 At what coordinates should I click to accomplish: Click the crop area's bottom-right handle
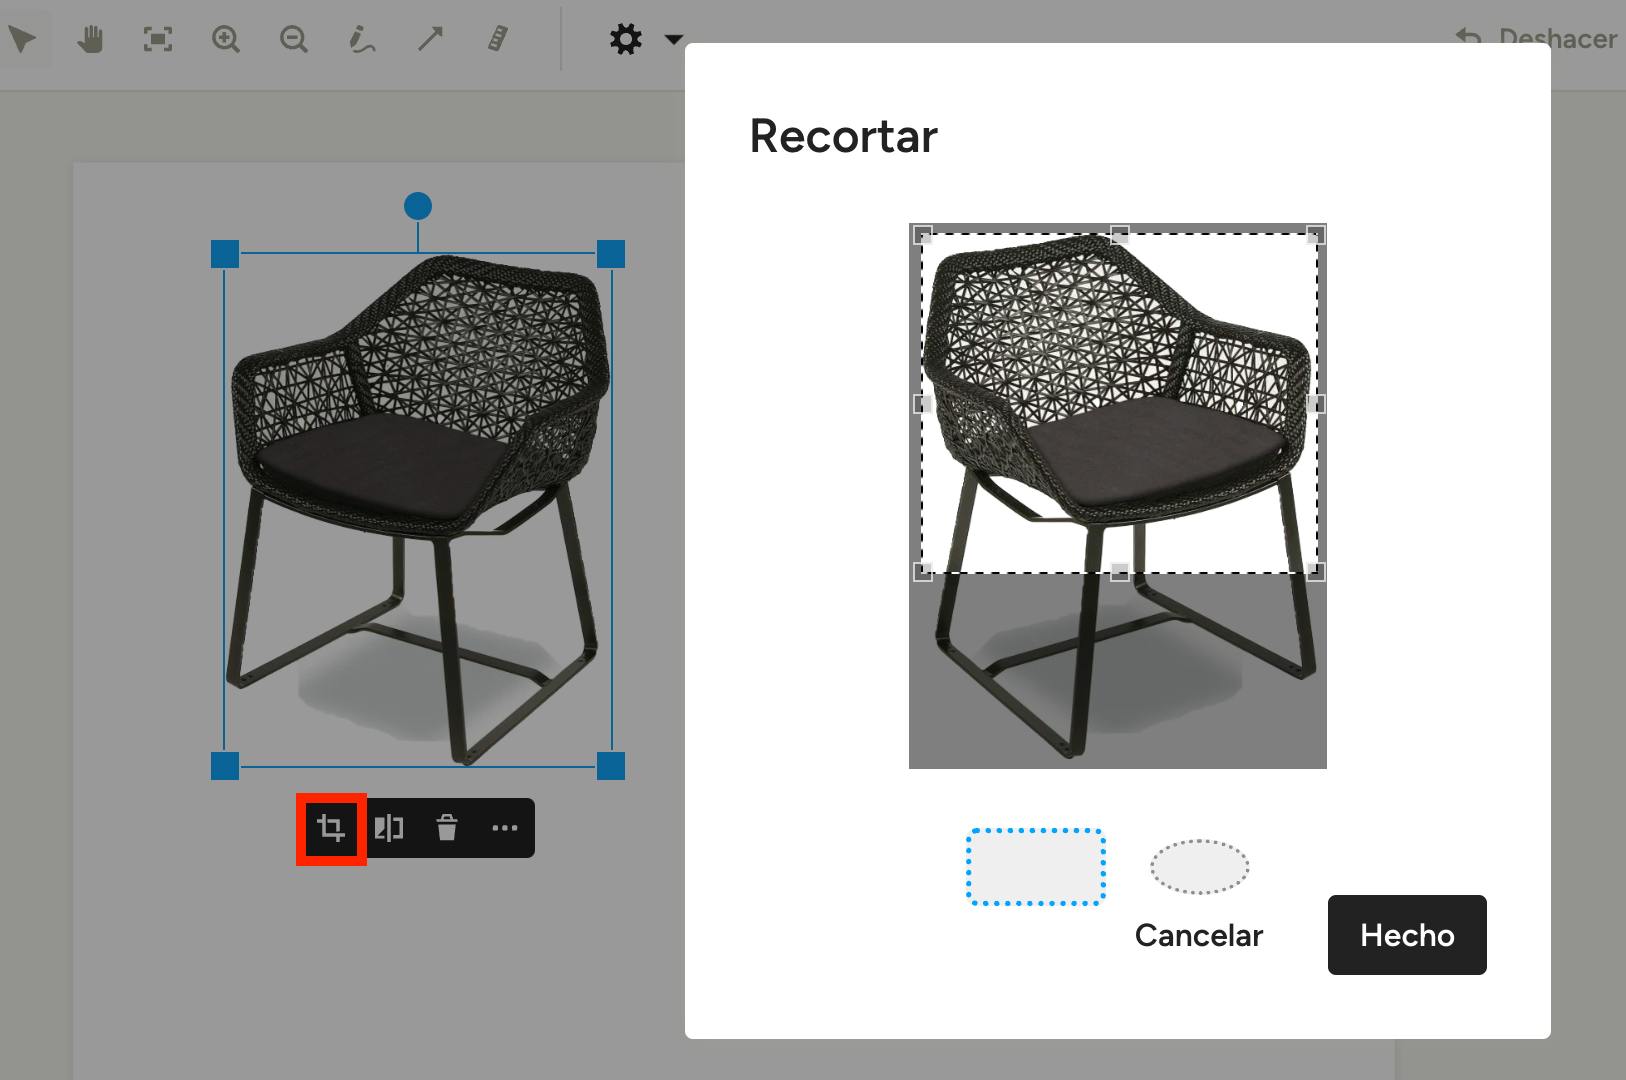pyautogui.click(x=1316, y=572)
